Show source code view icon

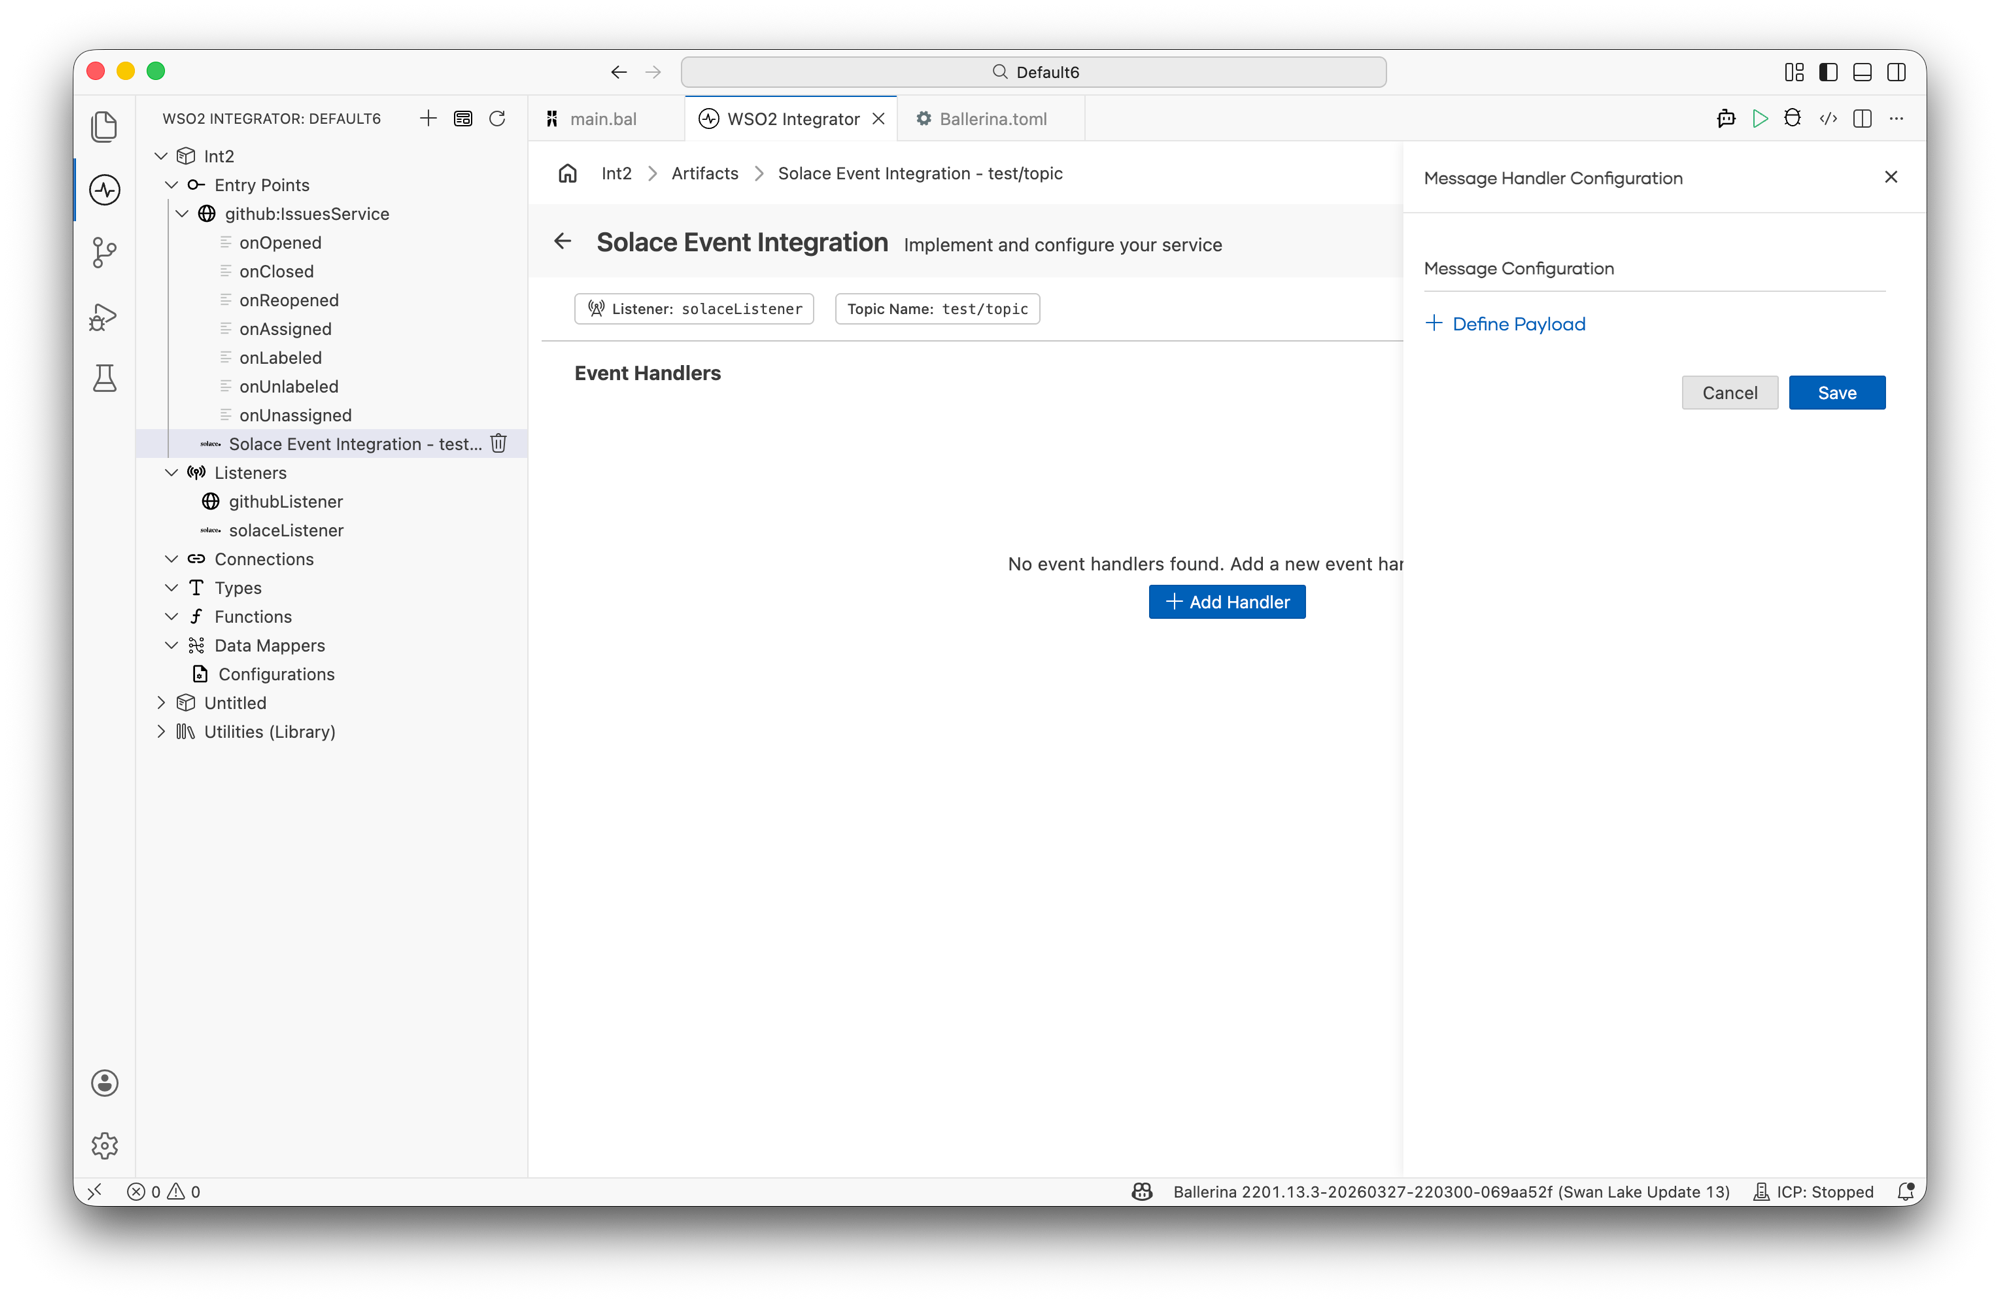coord(1828,118)
